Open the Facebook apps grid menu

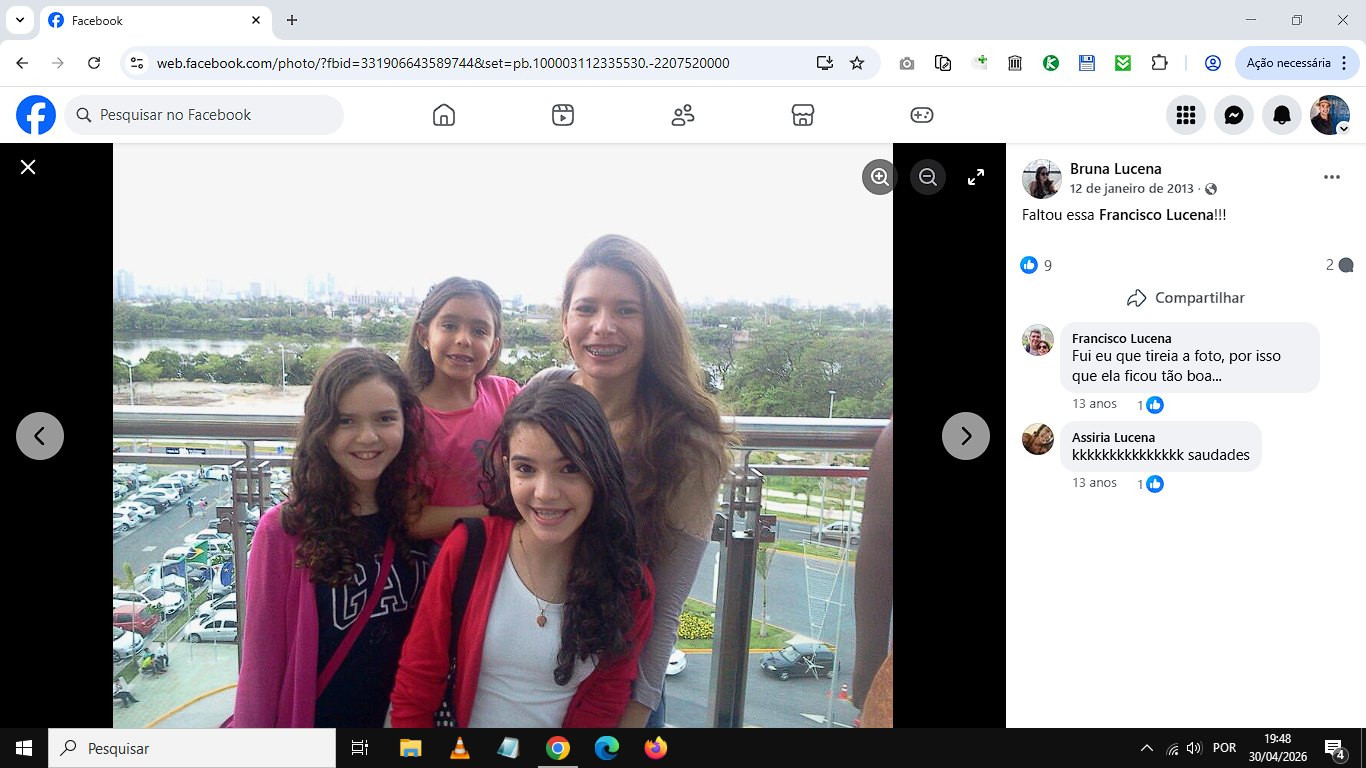(1186, 115)
